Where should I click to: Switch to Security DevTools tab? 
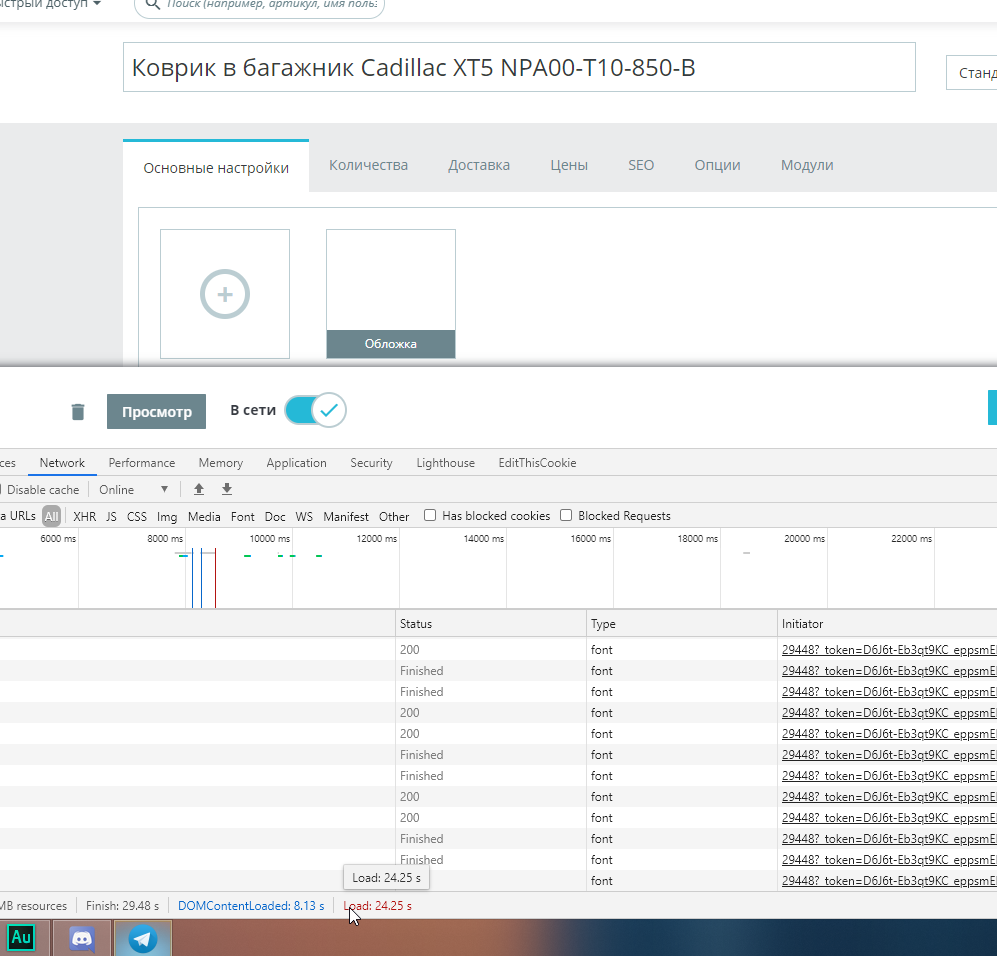[x=371, y=463]
